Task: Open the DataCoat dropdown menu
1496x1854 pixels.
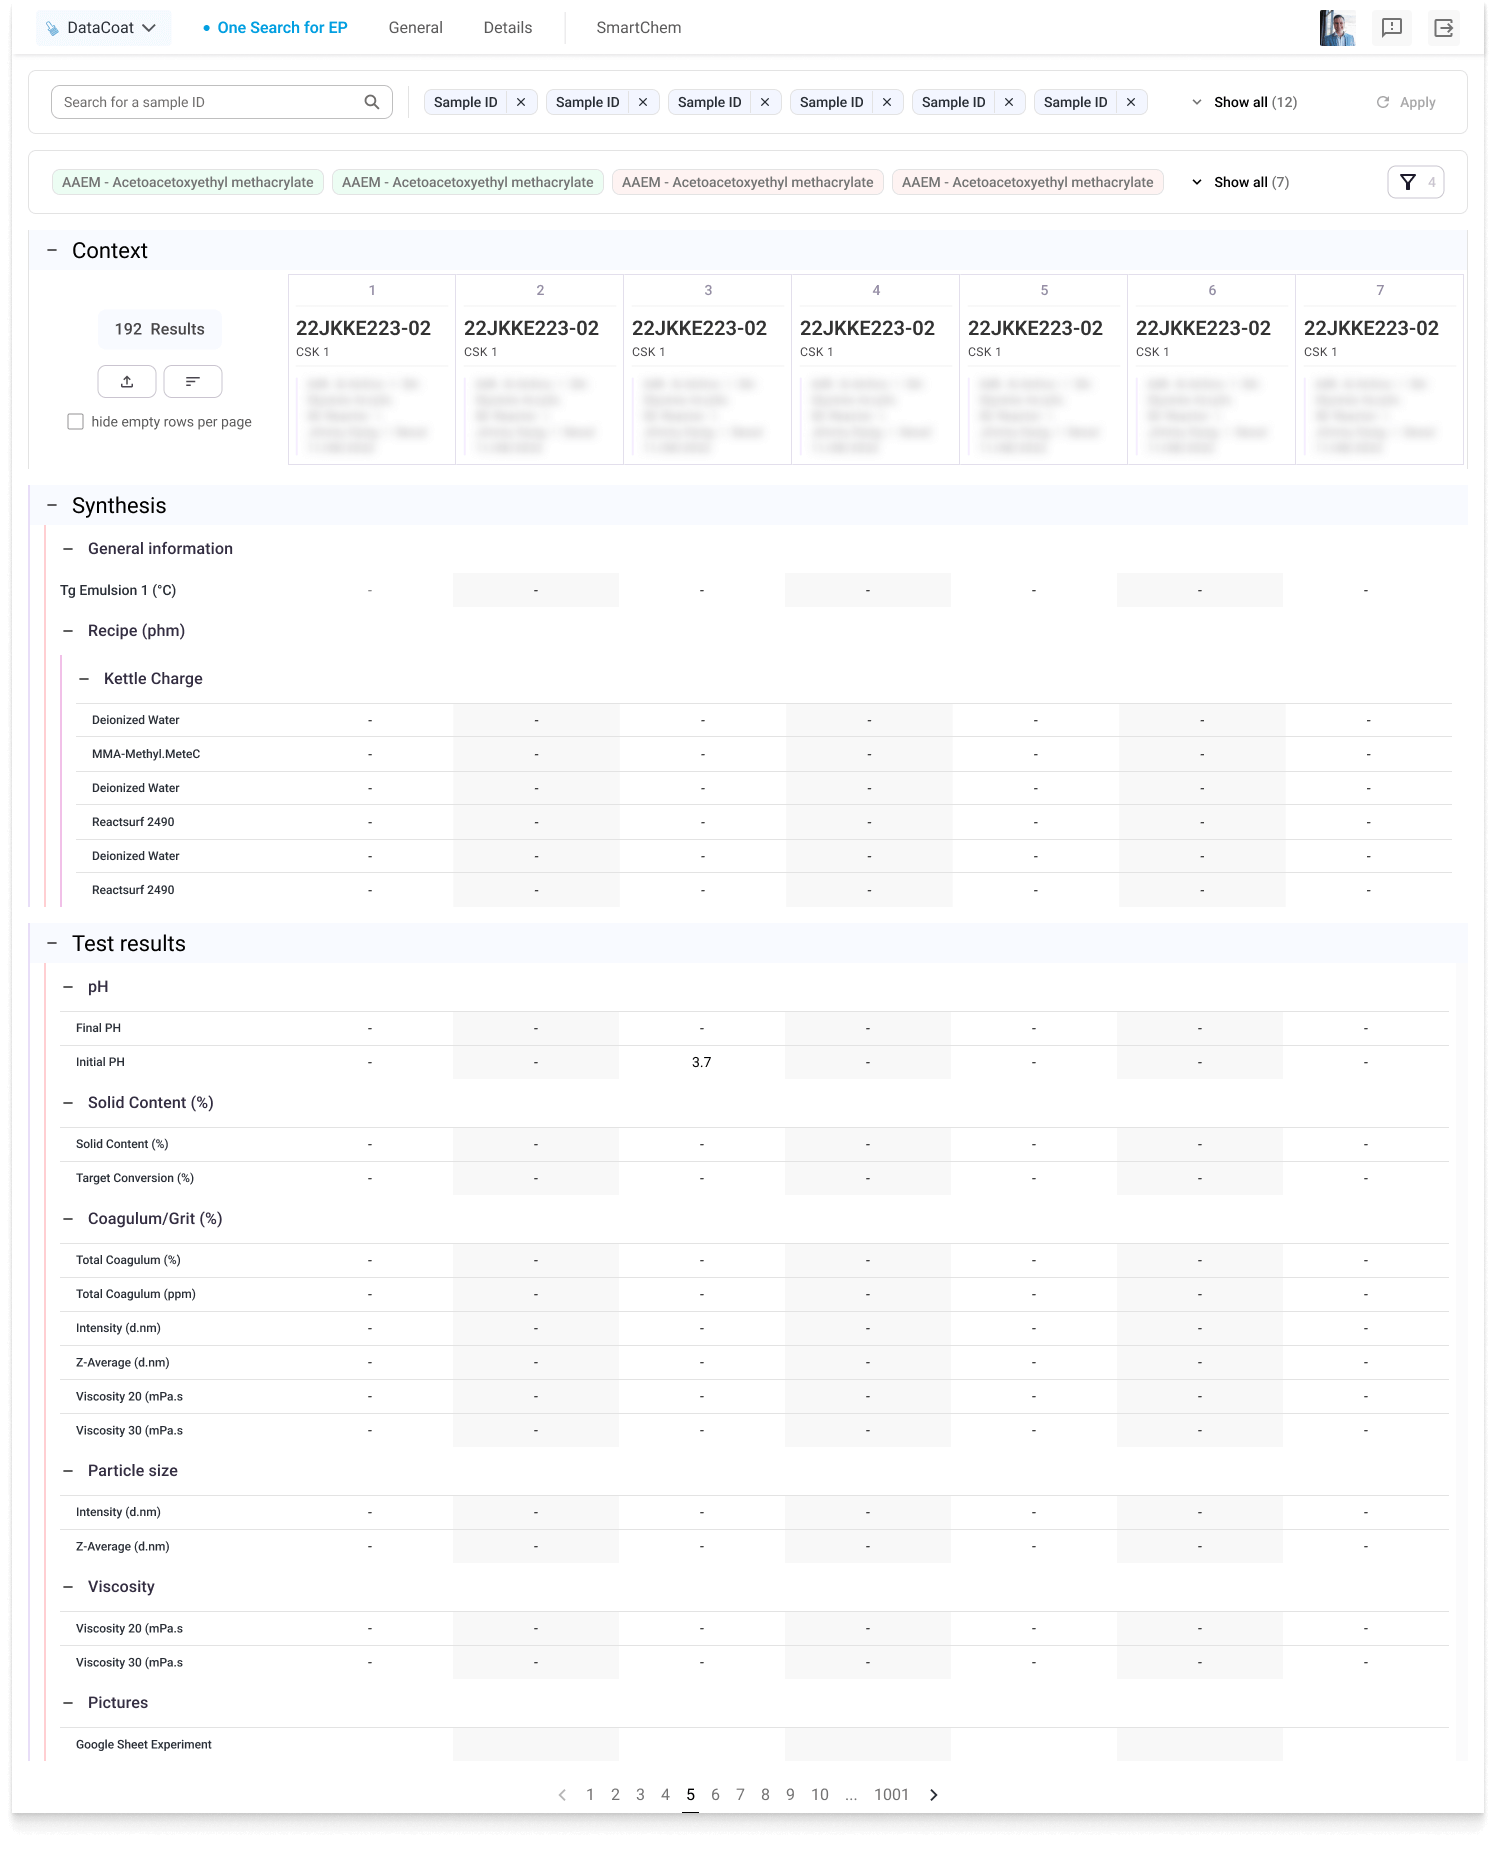Action: (103, 28)
